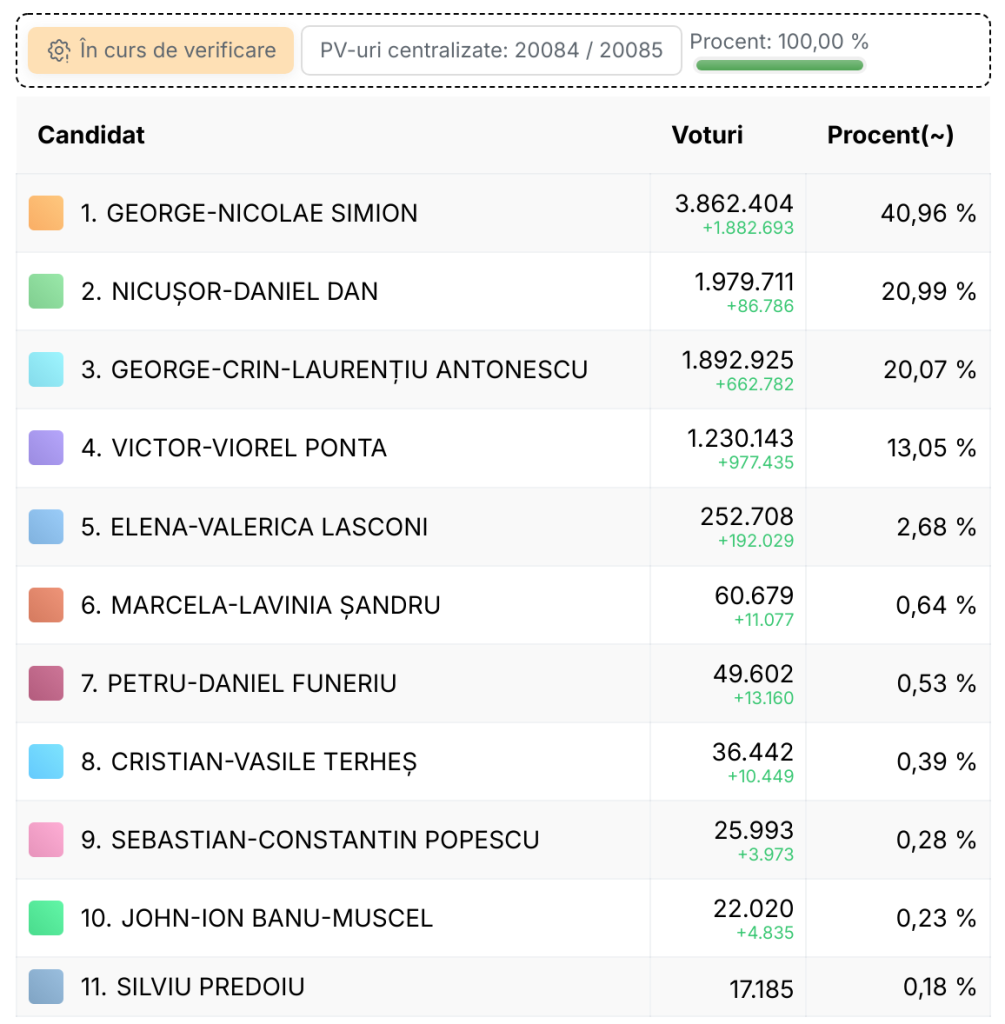The image size is (1005, 1024).
Task: Click the green progress bar under Procent
Action: point(779,65)
